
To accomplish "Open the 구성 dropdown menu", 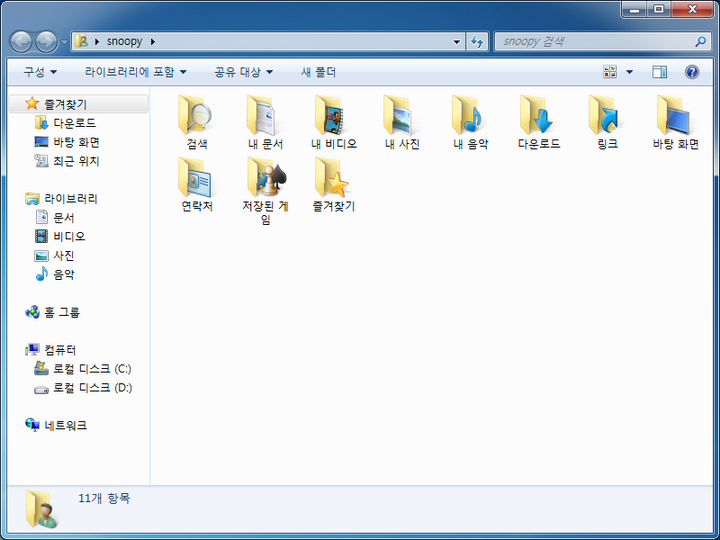I will tap(40, 72).
